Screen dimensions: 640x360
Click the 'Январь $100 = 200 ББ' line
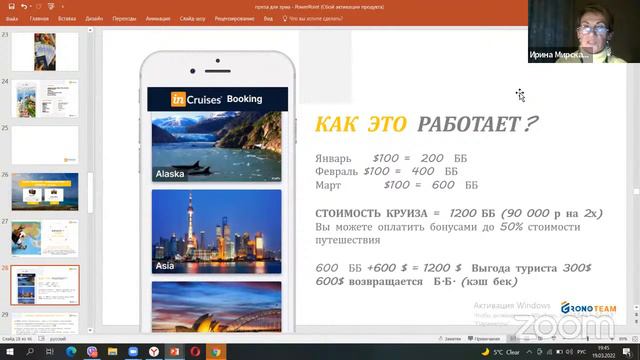(391, 158)
